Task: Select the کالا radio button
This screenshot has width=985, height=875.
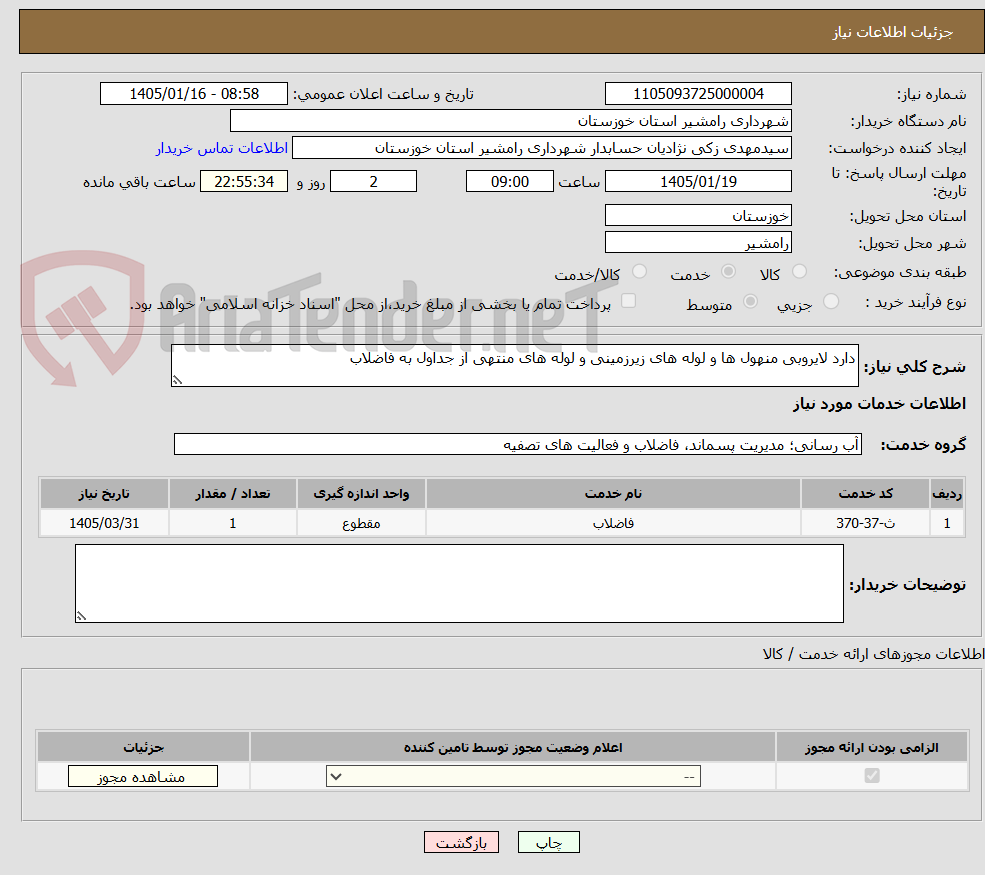Action: [799, 271]
